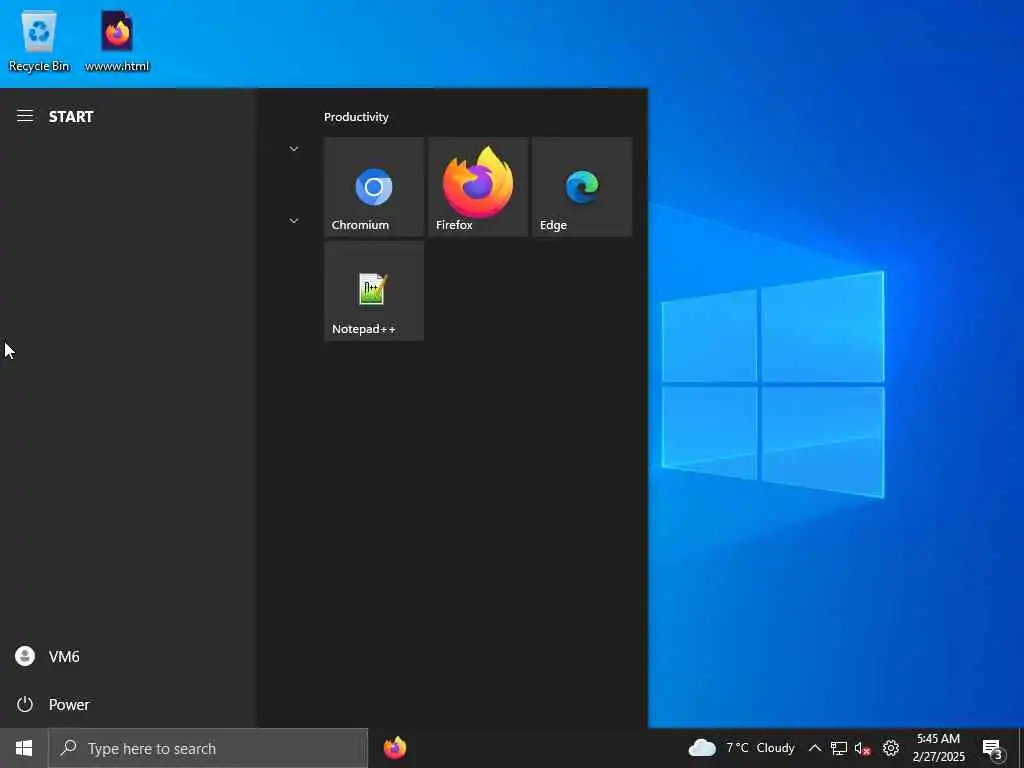Show hidden system tray icons
The image size is (1024, 768).
pos(814,748)
